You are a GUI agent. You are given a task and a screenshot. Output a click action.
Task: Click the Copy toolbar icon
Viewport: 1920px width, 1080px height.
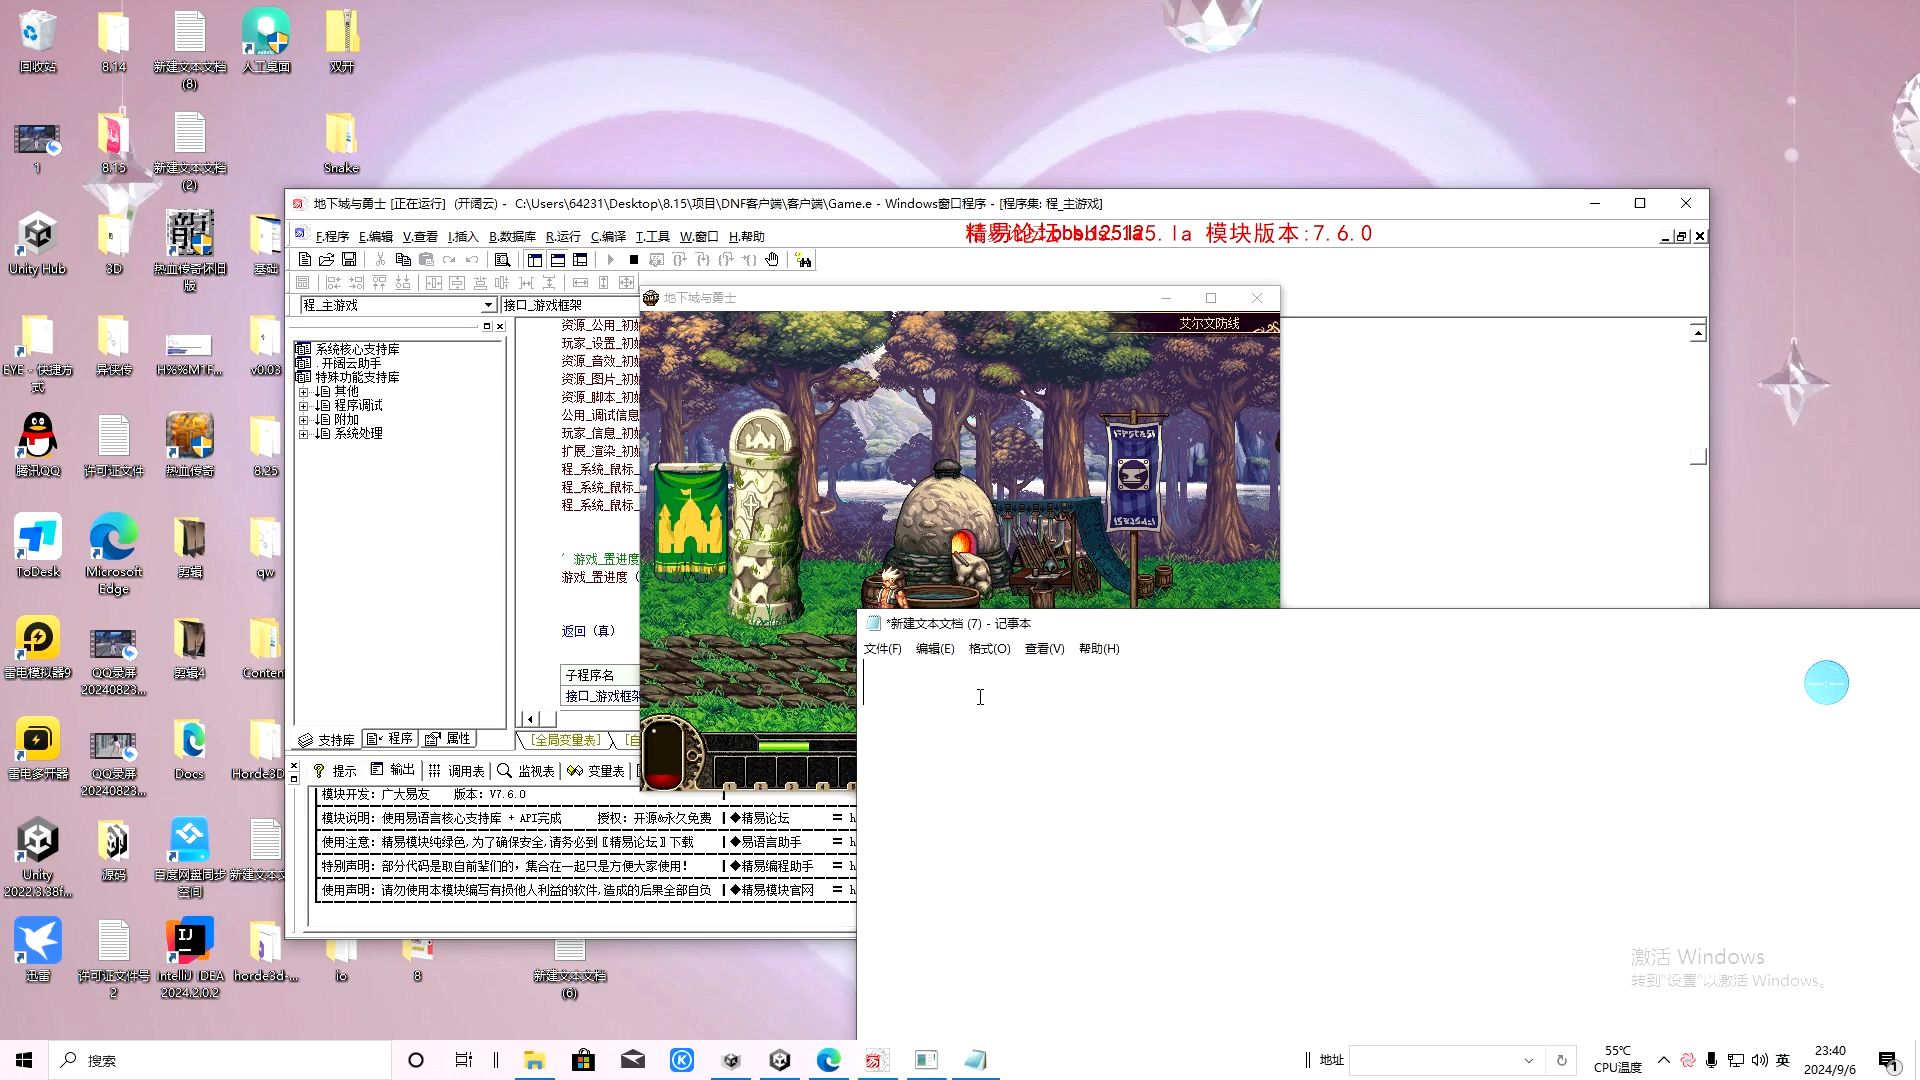403,260
